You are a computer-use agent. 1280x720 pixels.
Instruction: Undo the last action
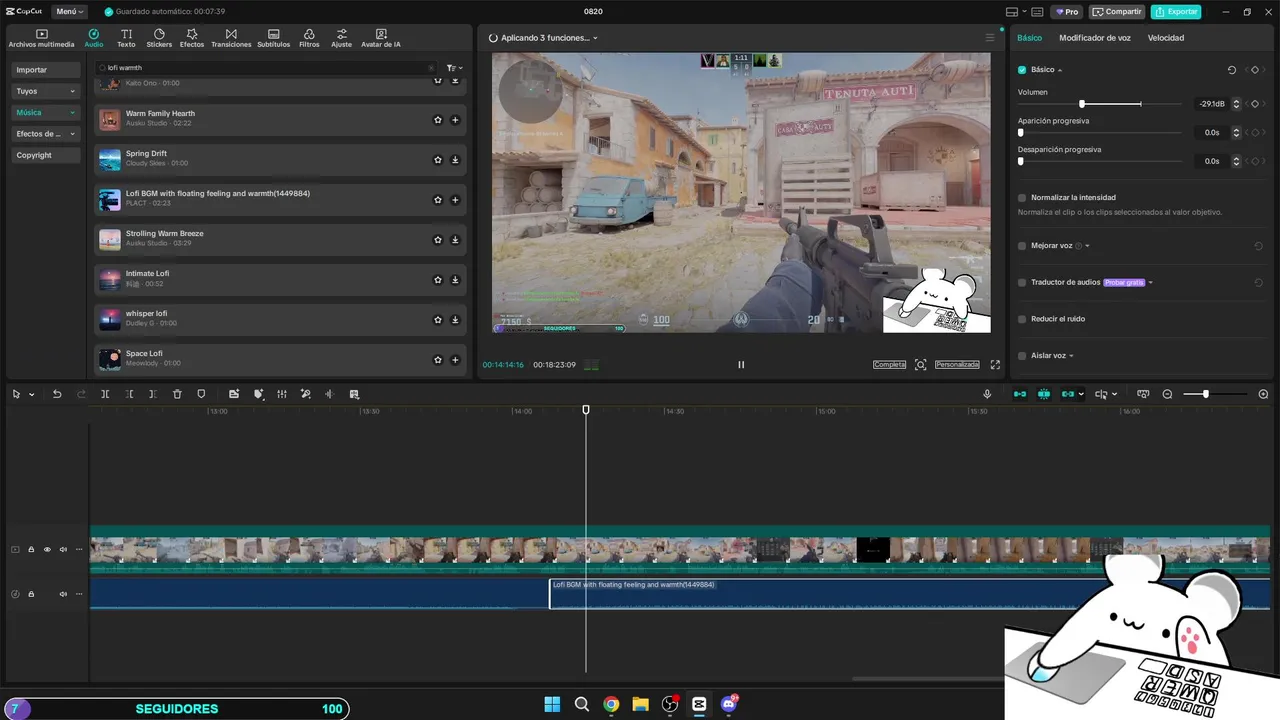(x=57, y=394)
